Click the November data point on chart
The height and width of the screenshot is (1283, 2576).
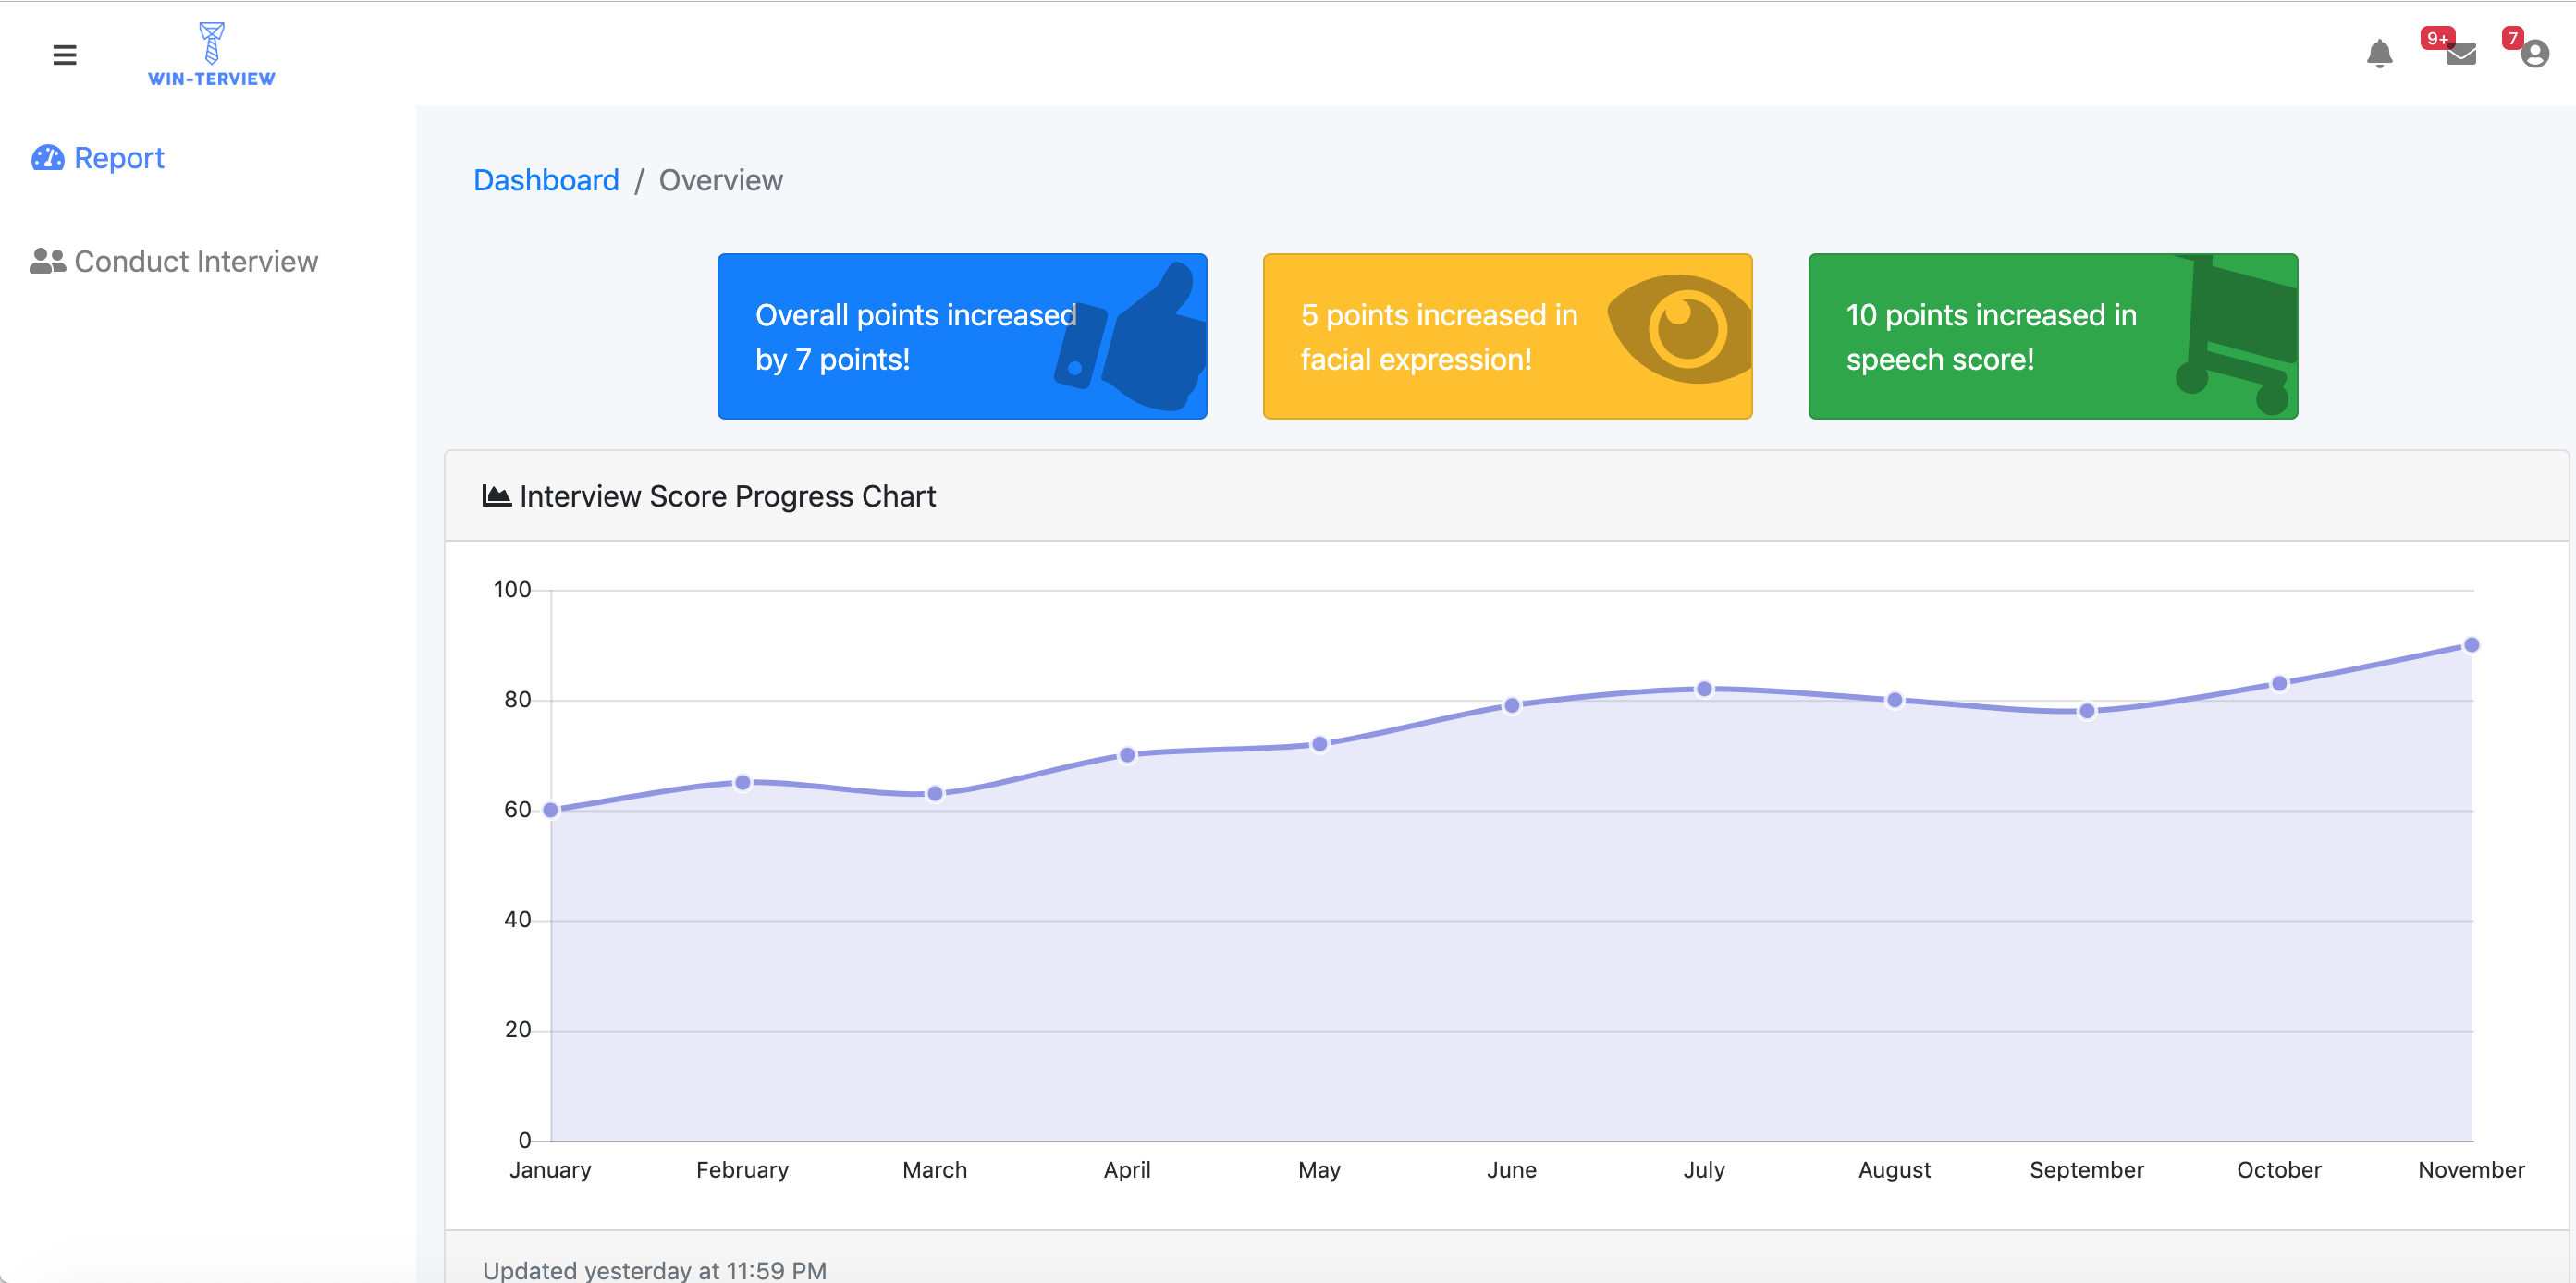(x=2471, y=645)
